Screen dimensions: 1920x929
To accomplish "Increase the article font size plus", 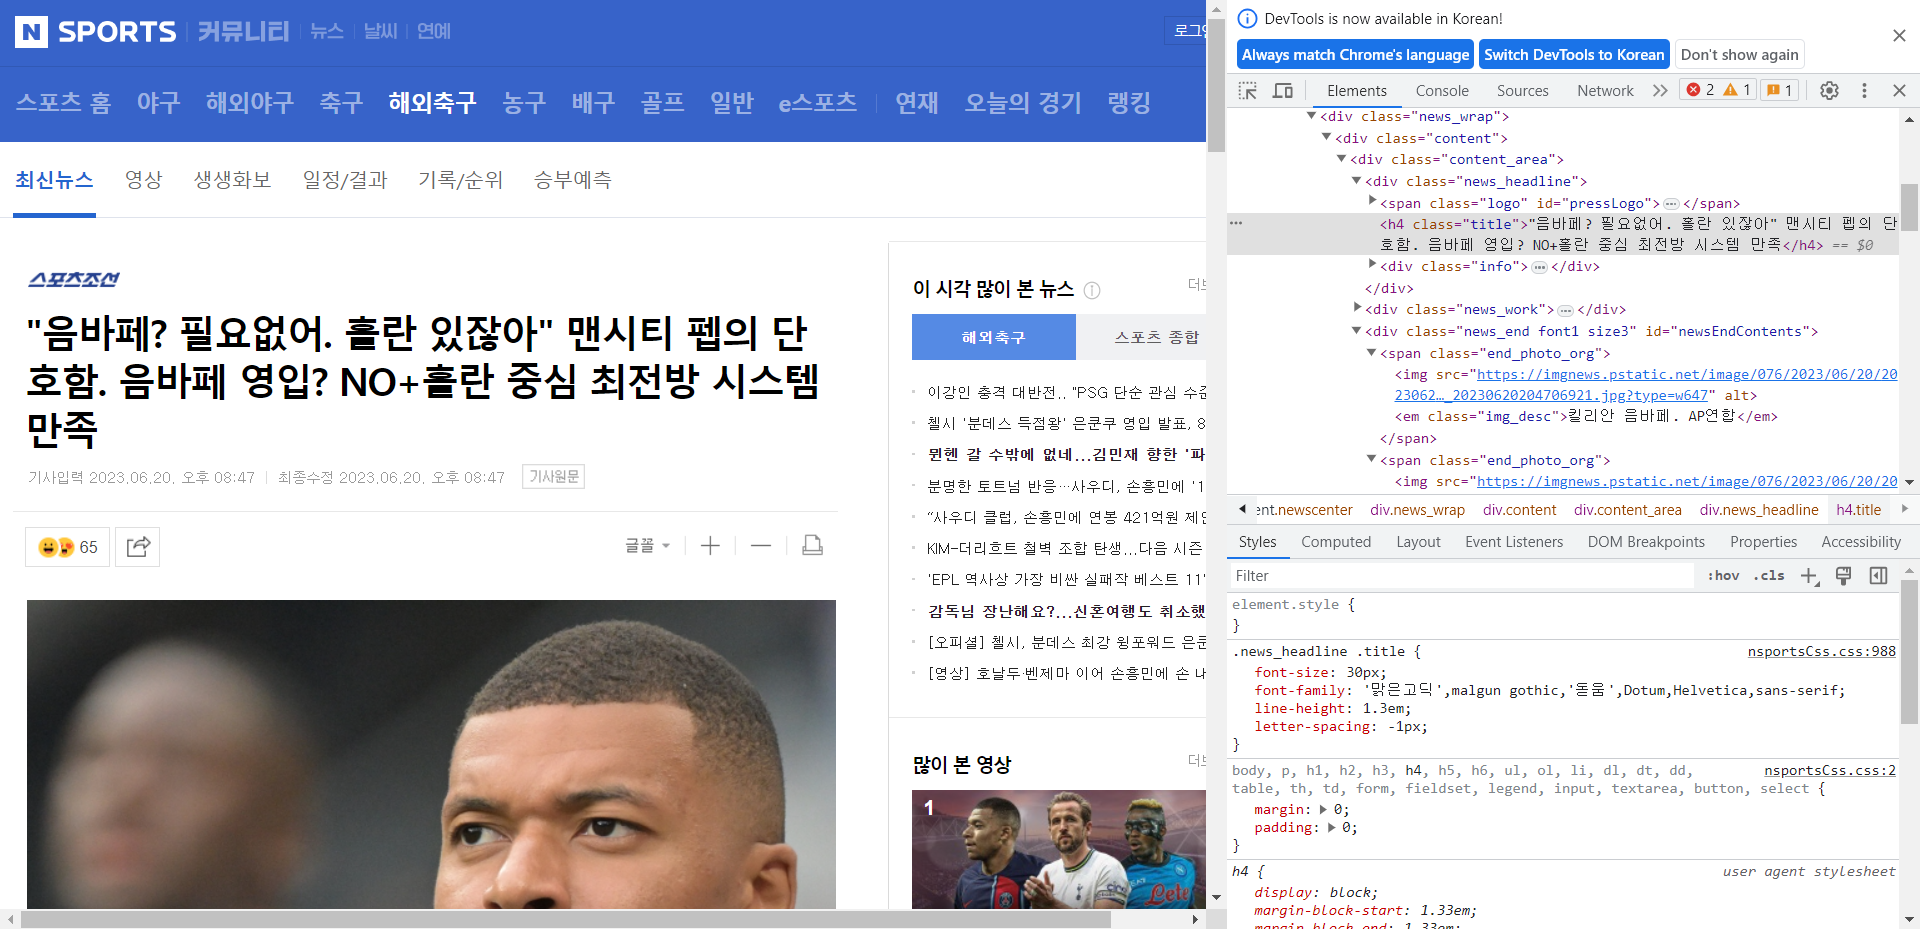I will tap(710, 545).
